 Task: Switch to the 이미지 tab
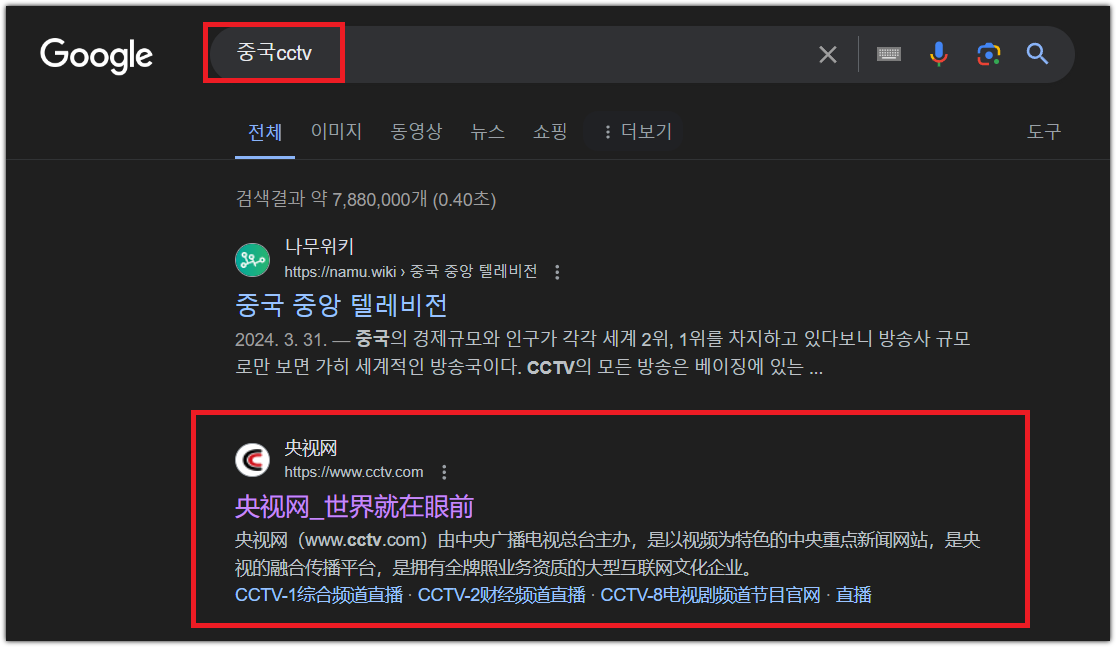pyautogui.click(x=336, y=131)
